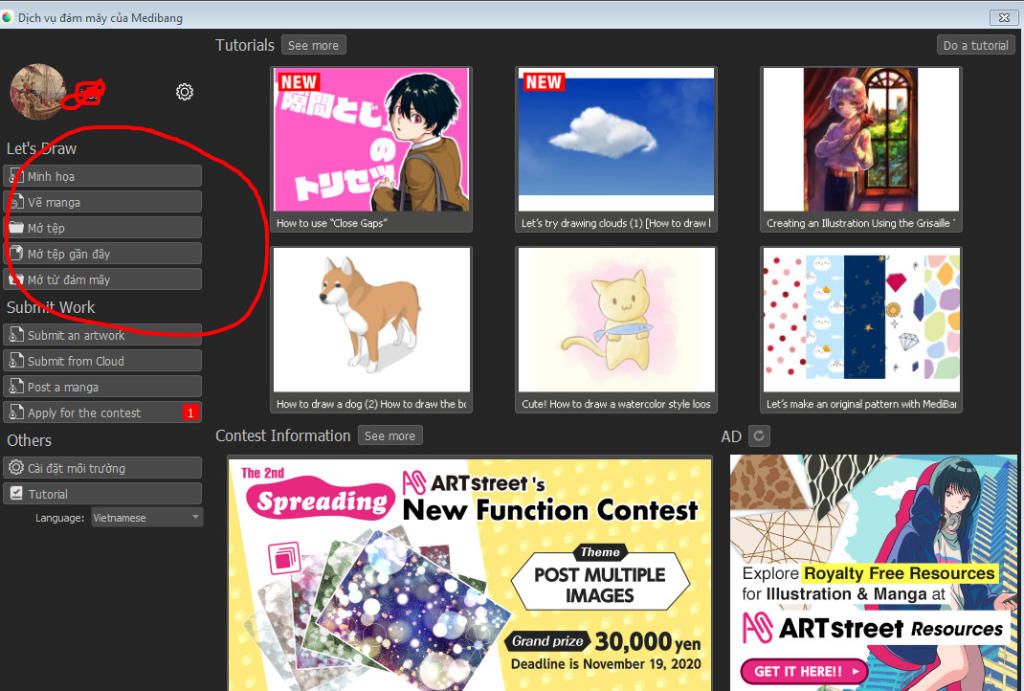1024x691 pixels.
Task: Choose Vẽ manga option
Action: click(103, 202)
